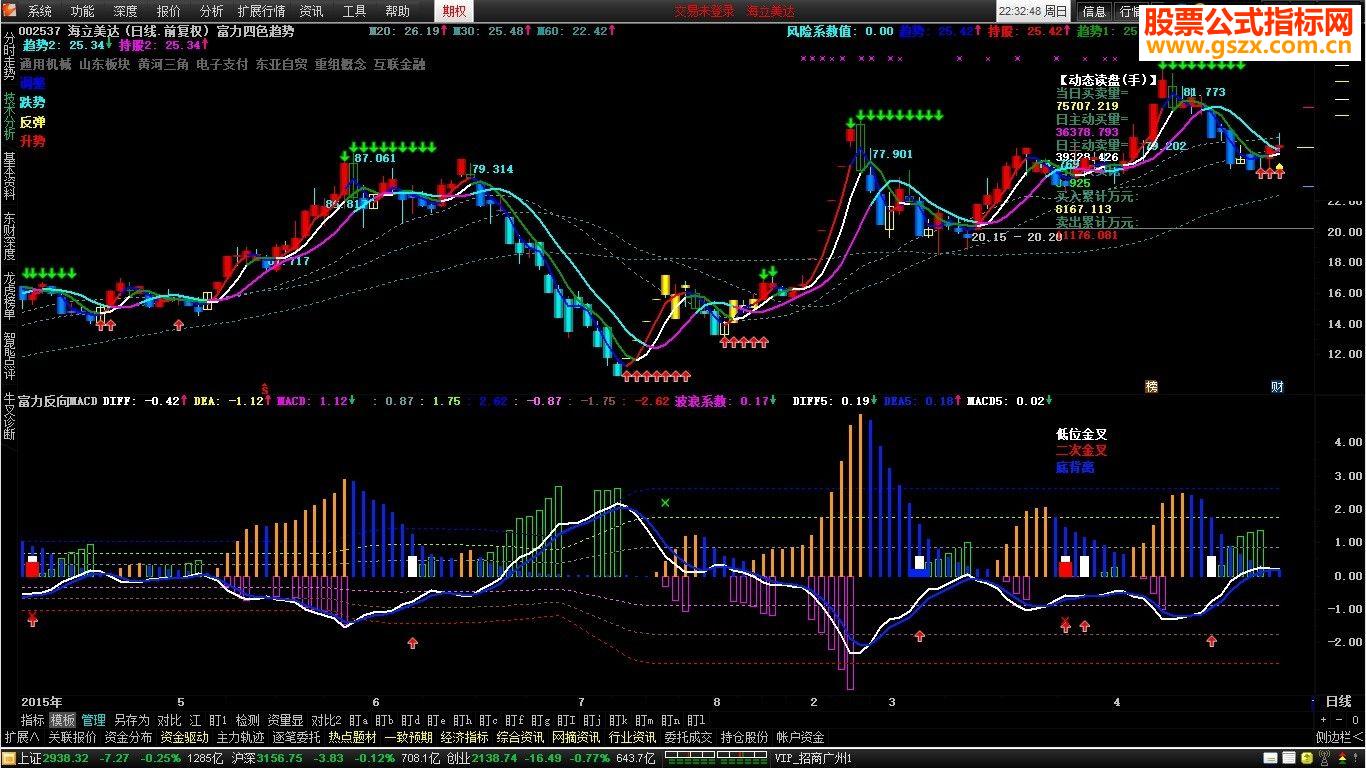Click the 东亚自贸 sector link

(281, 64)
